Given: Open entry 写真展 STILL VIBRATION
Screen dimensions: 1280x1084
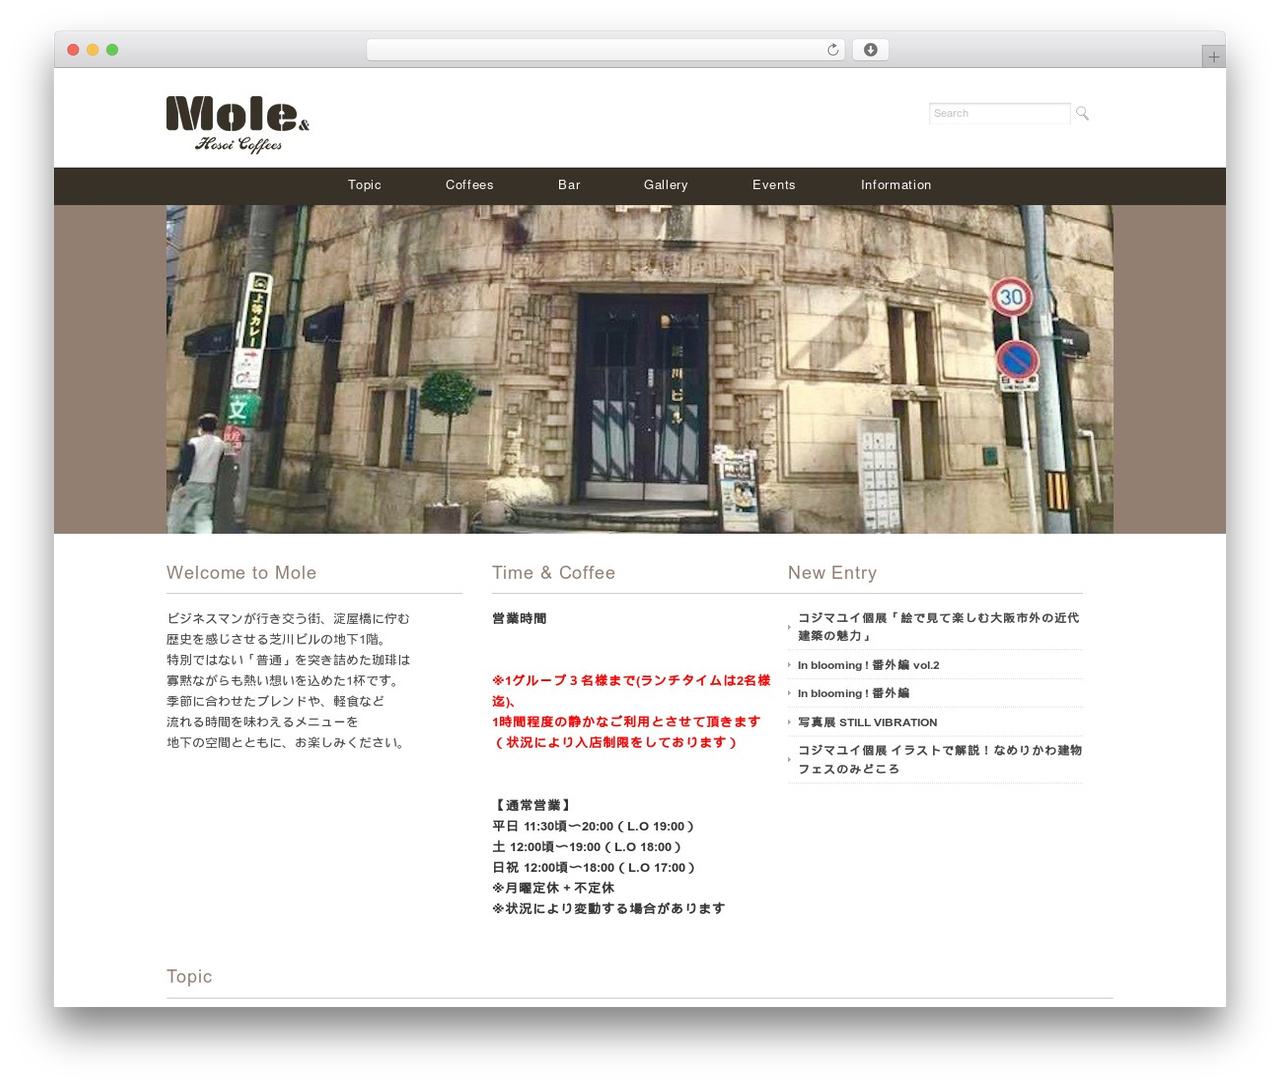Looking at the screenshot, I should (867, 722).
